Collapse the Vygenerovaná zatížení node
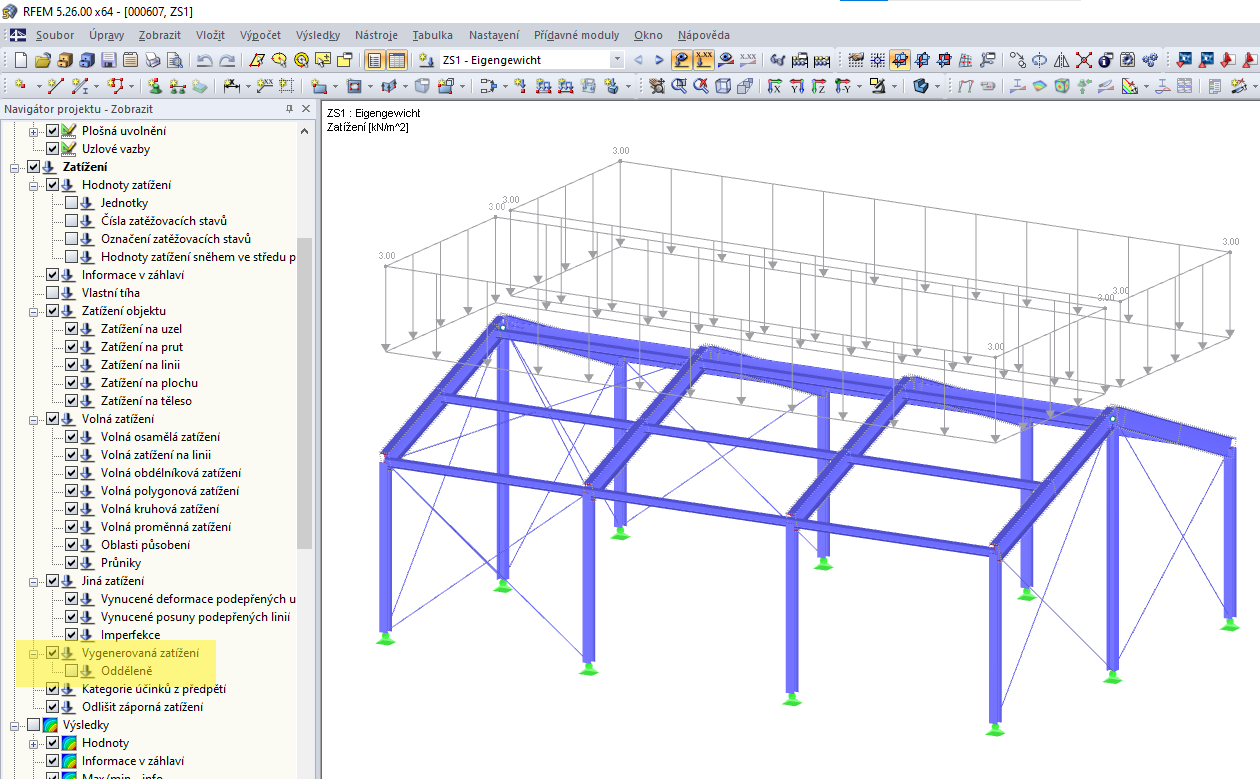This screenshot has height=779, width=1260. tap(34, 653)
